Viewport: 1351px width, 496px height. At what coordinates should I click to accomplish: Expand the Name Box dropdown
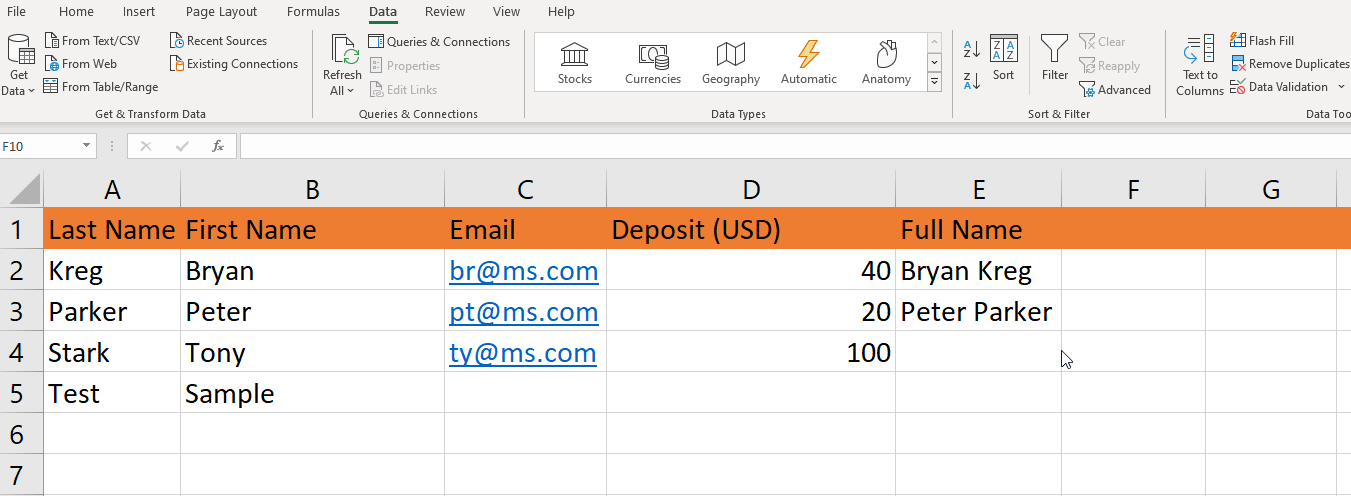pos(86,147)
